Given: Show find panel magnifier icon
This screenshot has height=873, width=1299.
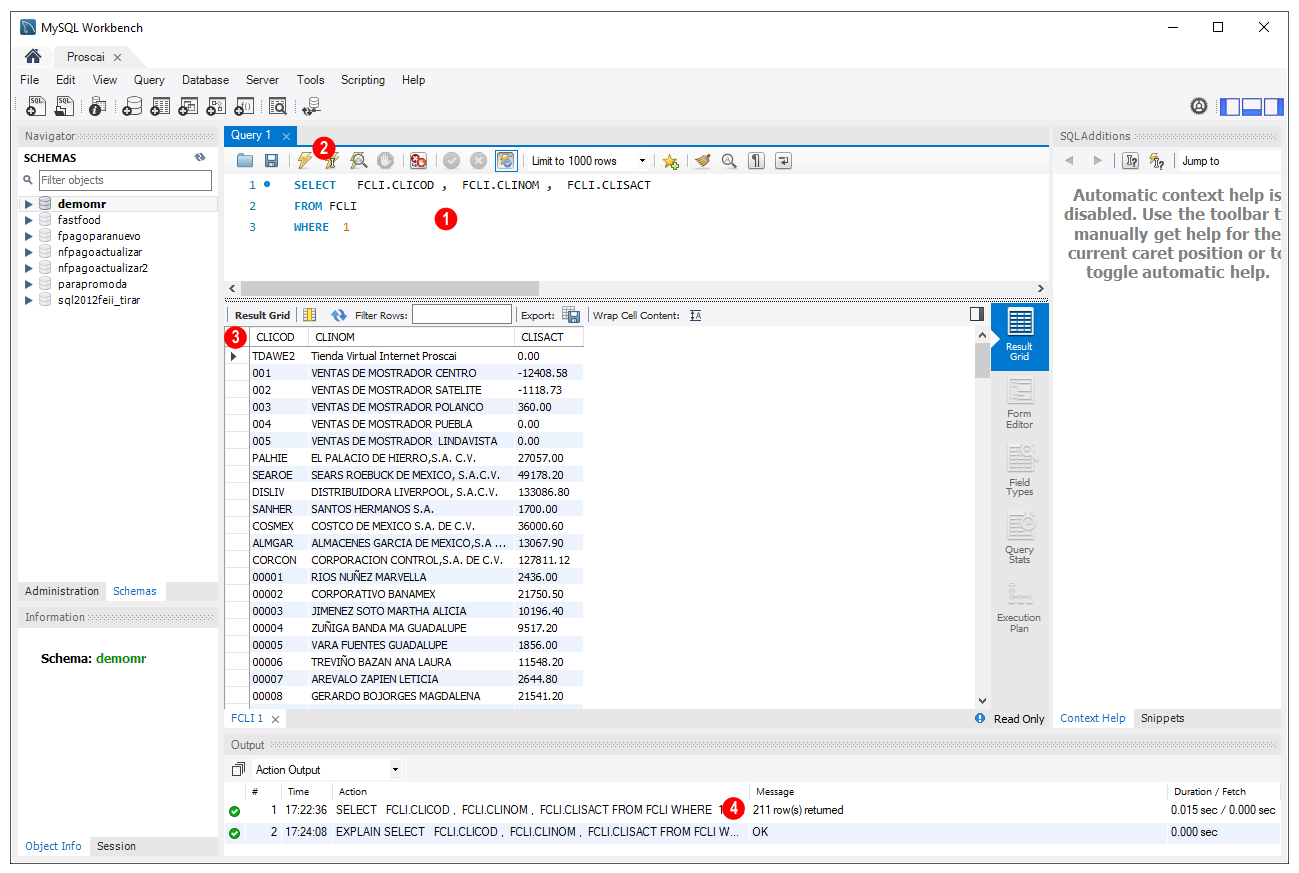Looking at the screenshot, I should [729, 160].
